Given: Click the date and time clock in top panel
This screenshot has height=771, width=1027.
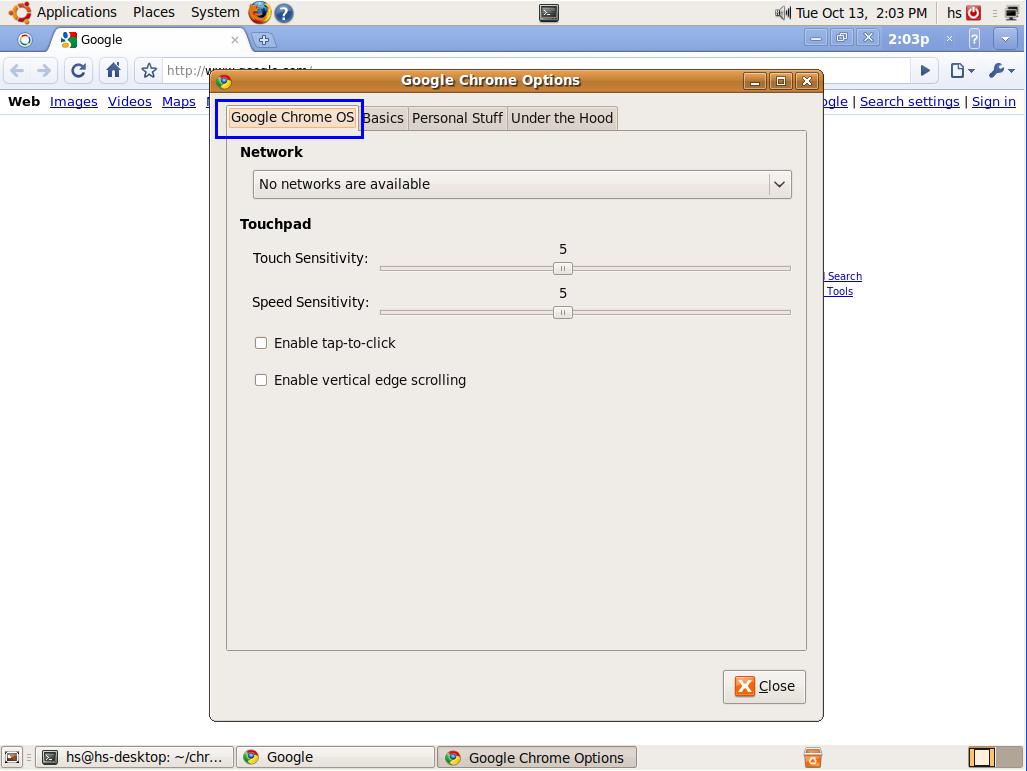Looking at the screenshot, I should (x=861, y=13).
